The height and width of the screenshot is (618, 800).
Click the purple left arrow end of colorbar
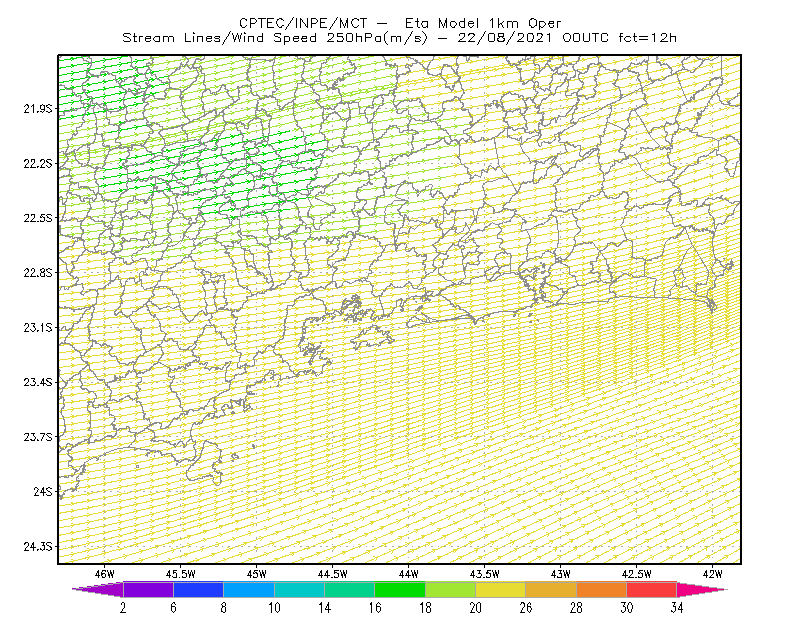(97, 589)
